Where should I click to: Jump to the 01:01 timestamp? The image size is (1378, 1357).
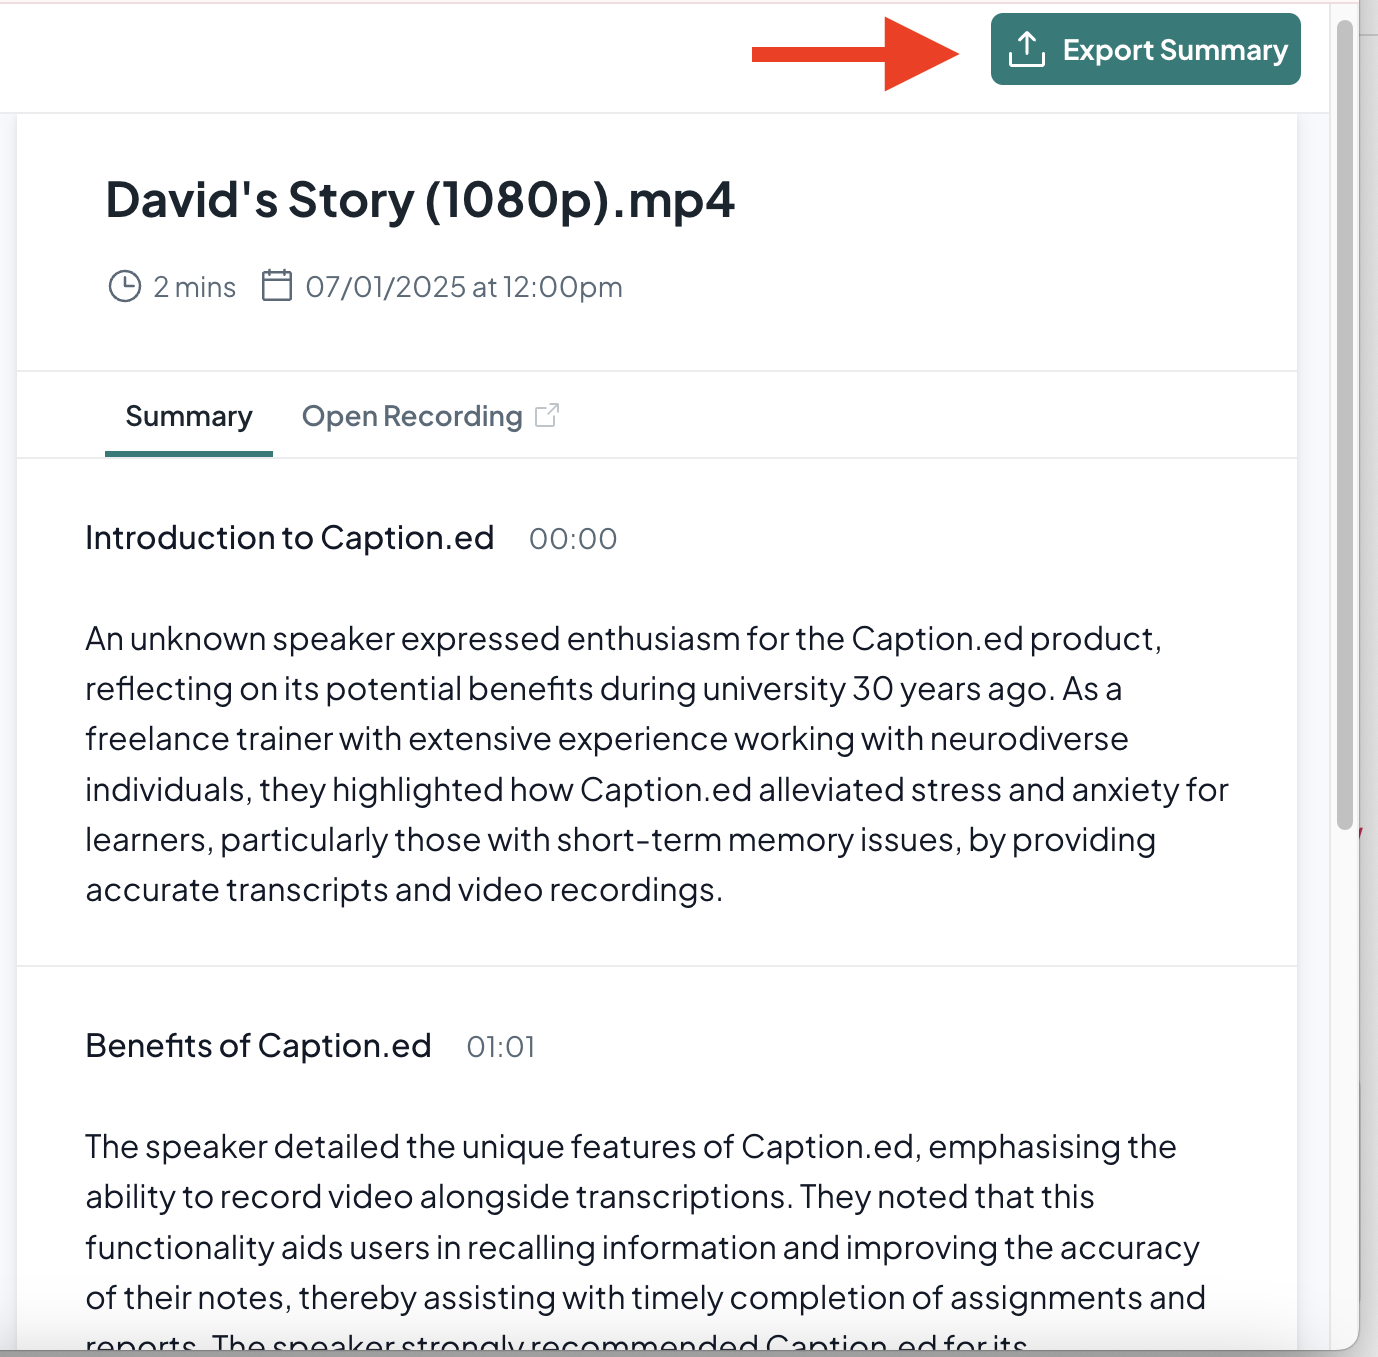[501, 1047]
